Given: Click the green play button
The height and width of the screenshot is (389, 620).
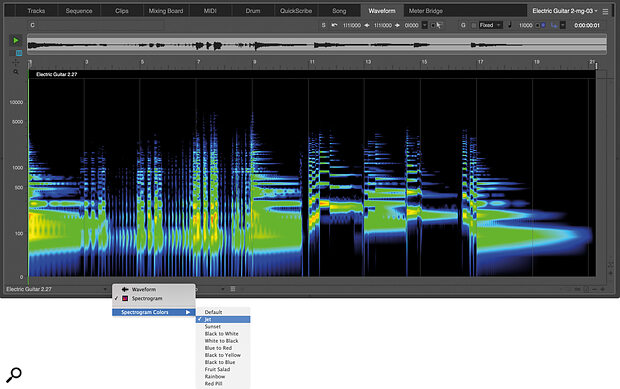Looking at the screenshot, I should (x=16, y=40).
